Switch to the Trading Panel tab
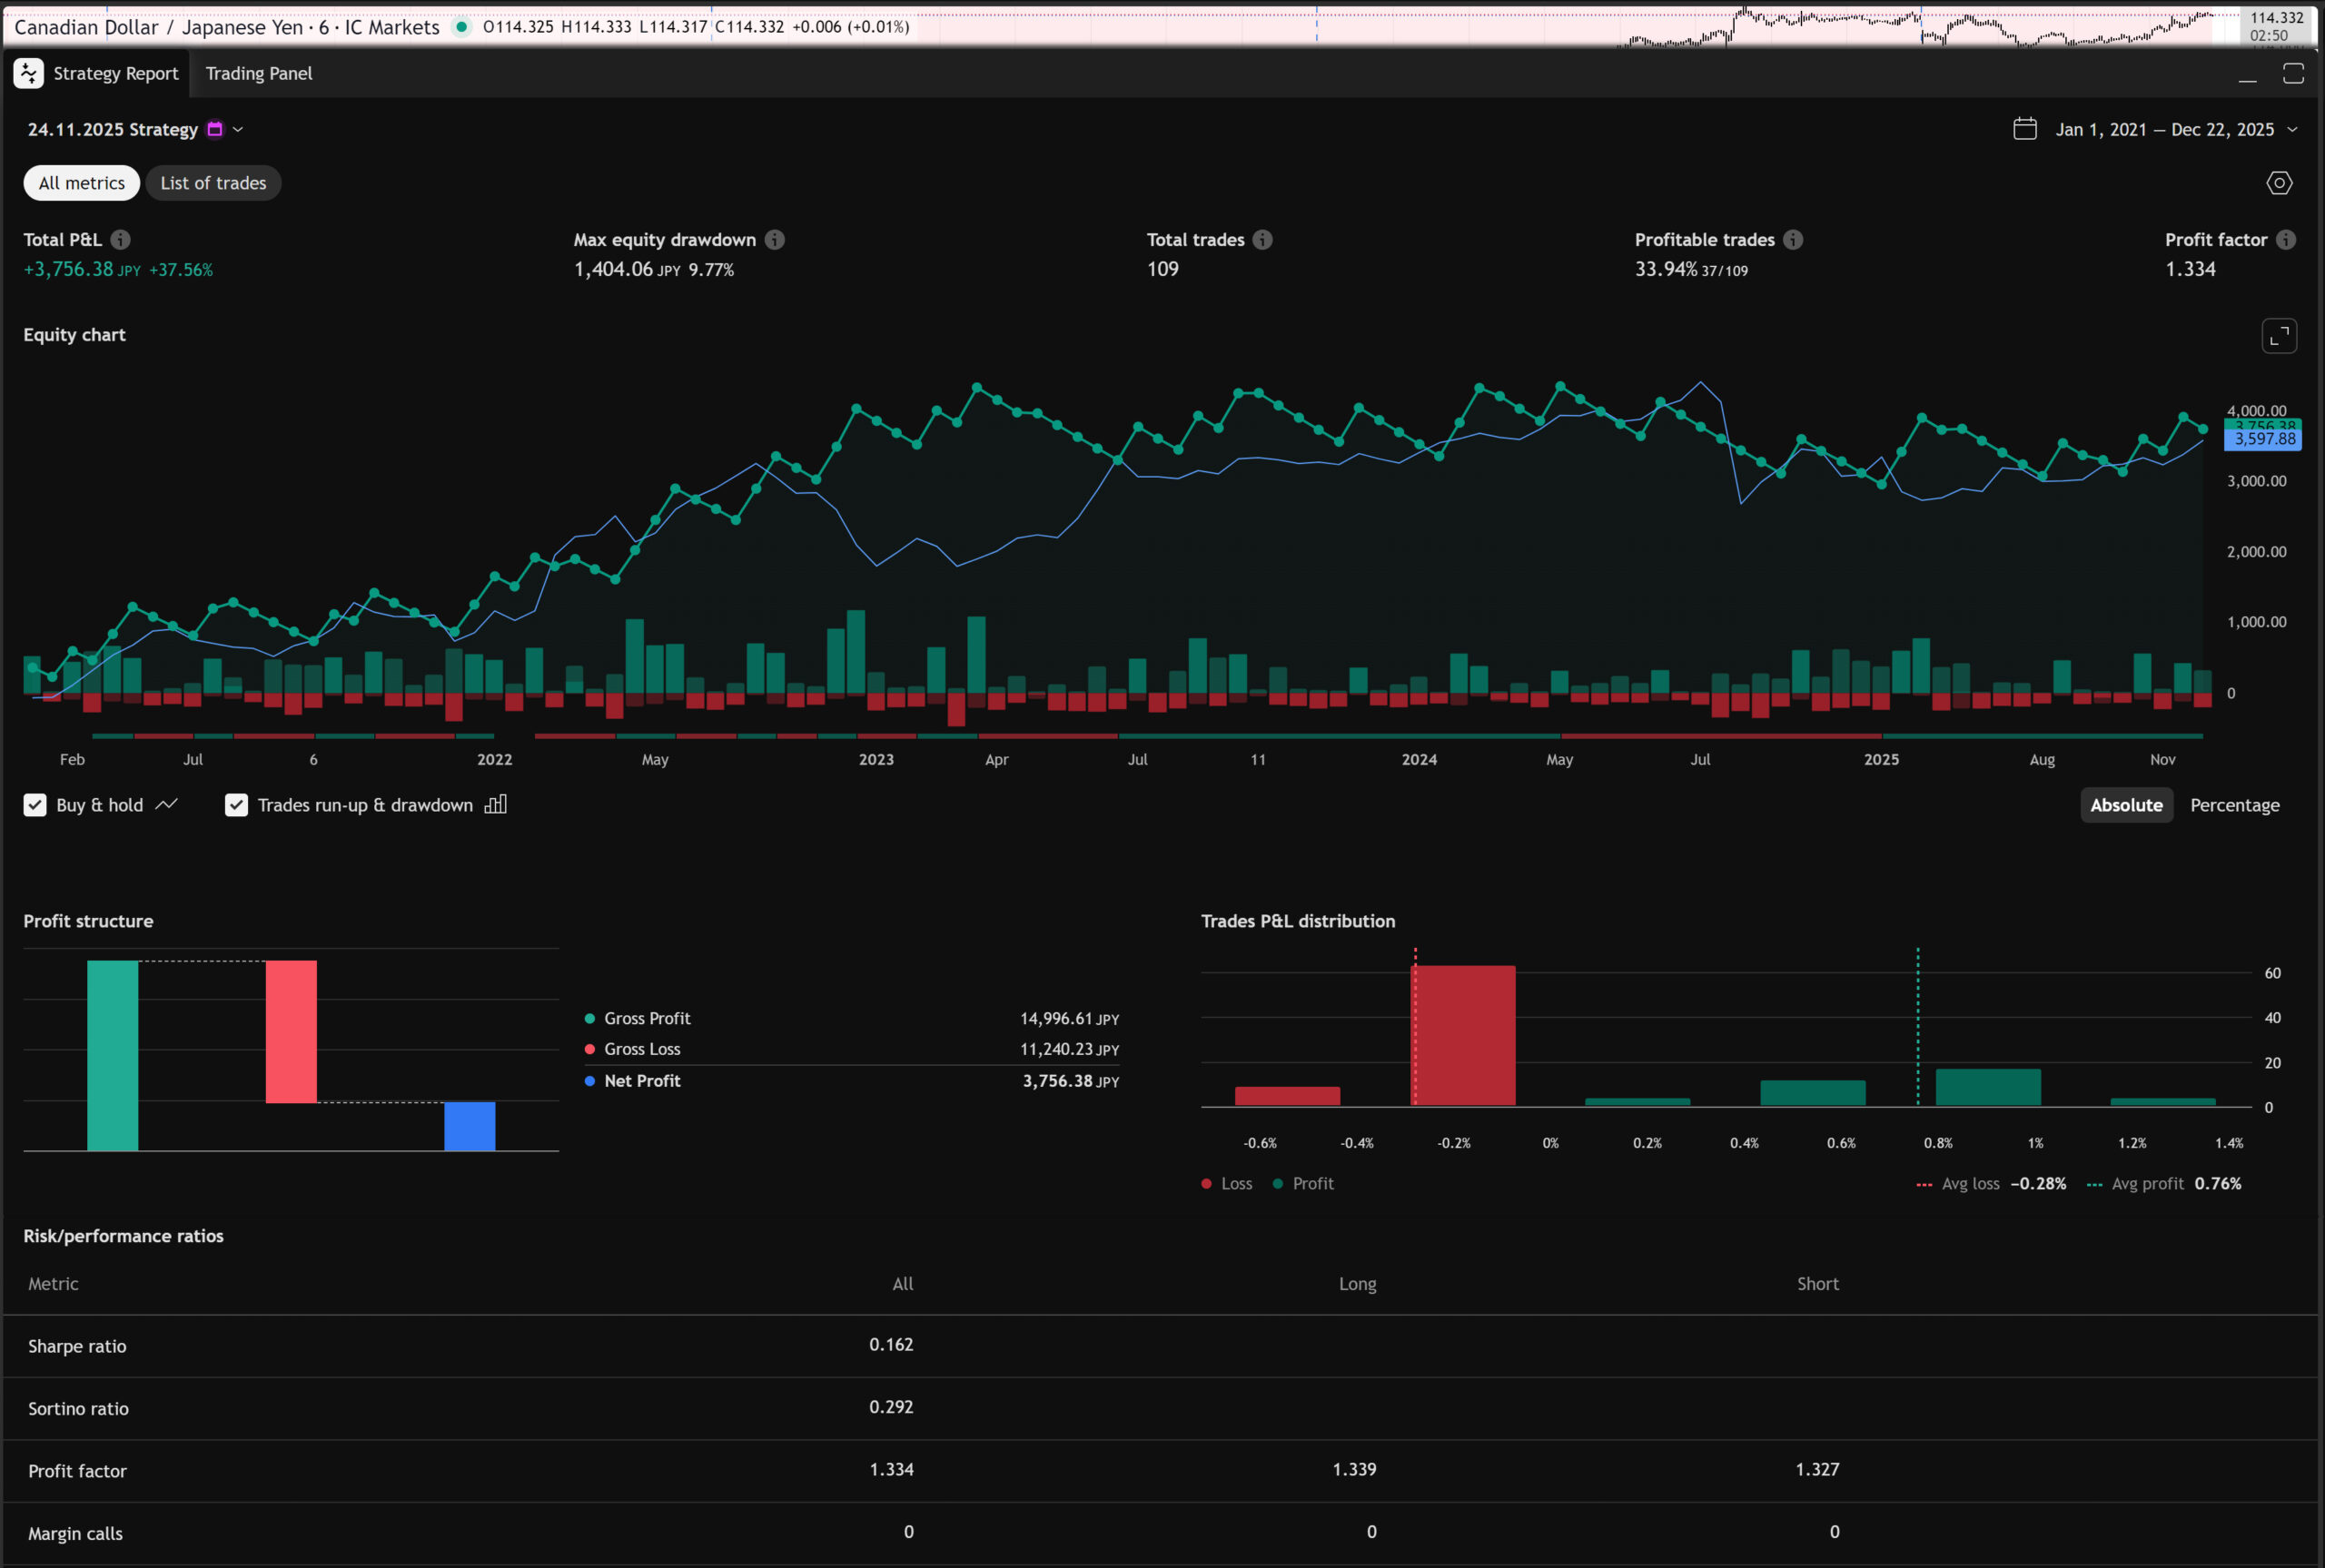This screenshot has width=2325, height=1568. click(x=258, y=73)
